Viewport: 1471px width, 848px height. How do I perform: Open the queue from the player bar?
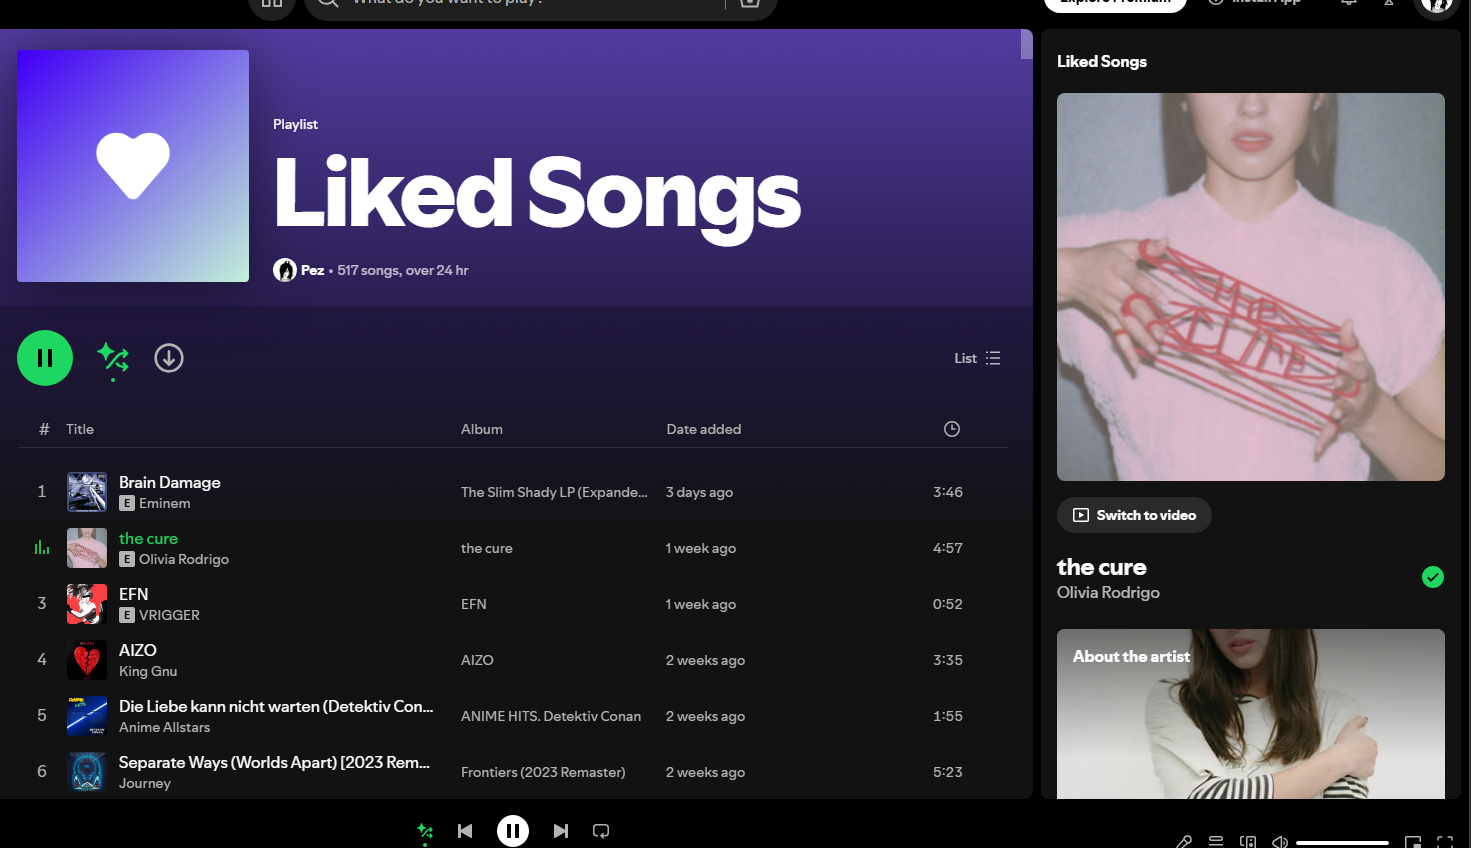click(x=1216, y=842)
